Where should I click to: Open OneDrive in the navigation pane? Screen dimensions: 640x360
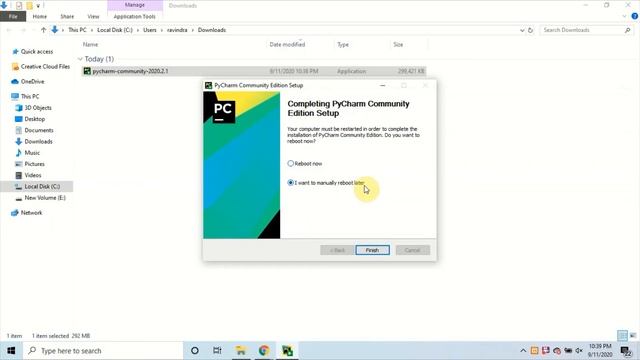coord(32,82)
